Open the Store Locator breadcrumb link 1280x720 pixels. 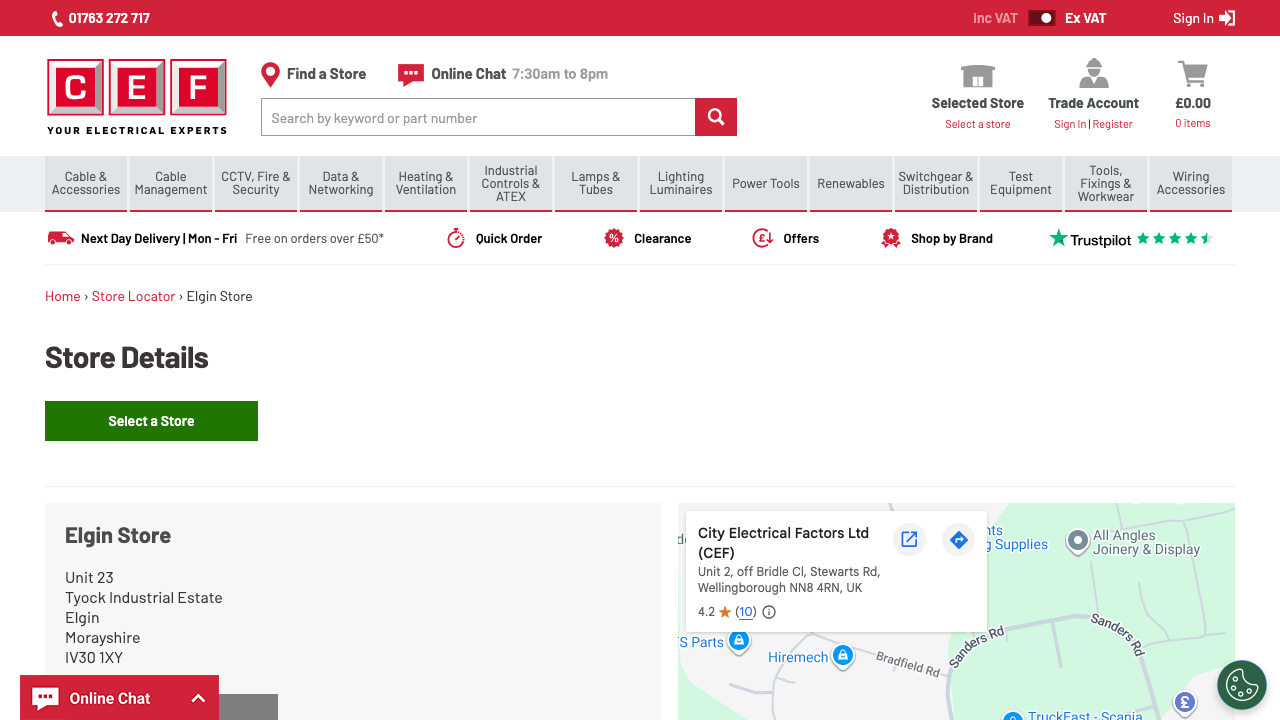[133, 296]
